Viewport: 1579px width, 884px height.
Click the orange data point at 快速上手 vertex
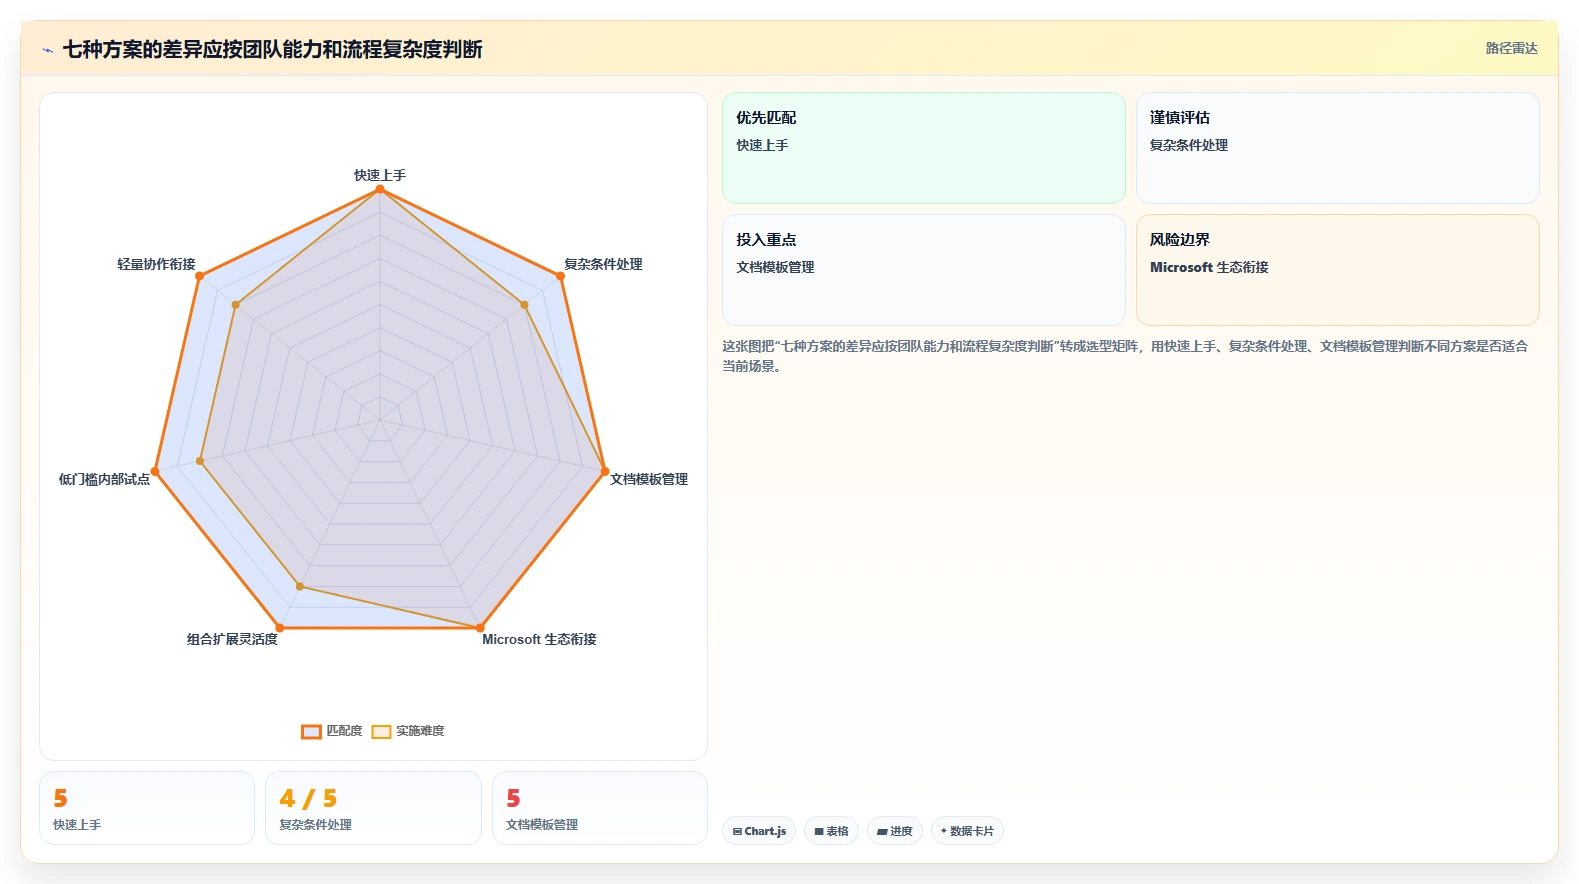(380, 189)
